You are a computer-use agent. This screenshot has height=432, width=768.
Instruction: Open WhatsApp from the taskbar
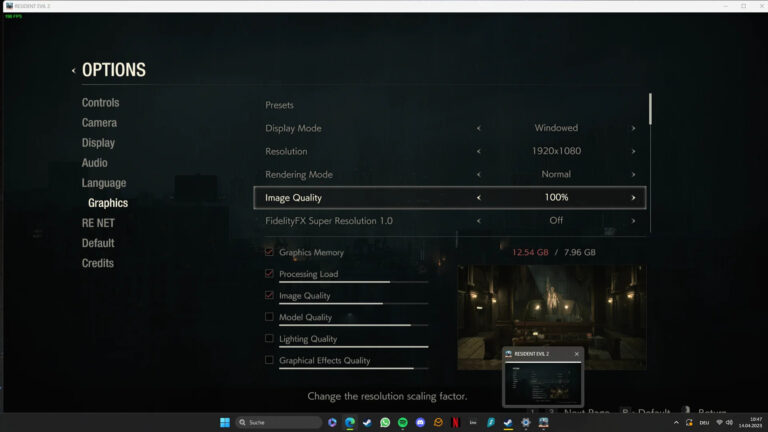[385, 422]
